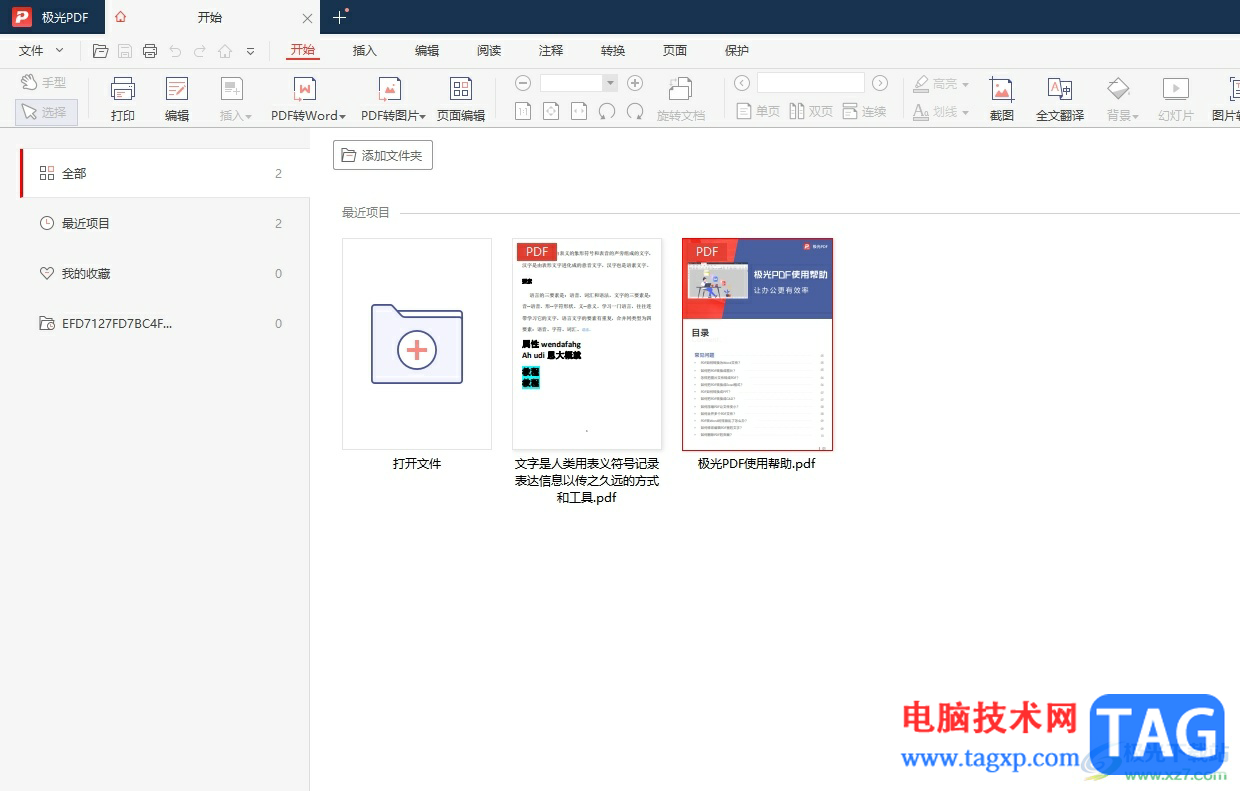Click the page number input field
This screenshot has height=791, width=1240.
click(810, 83)
